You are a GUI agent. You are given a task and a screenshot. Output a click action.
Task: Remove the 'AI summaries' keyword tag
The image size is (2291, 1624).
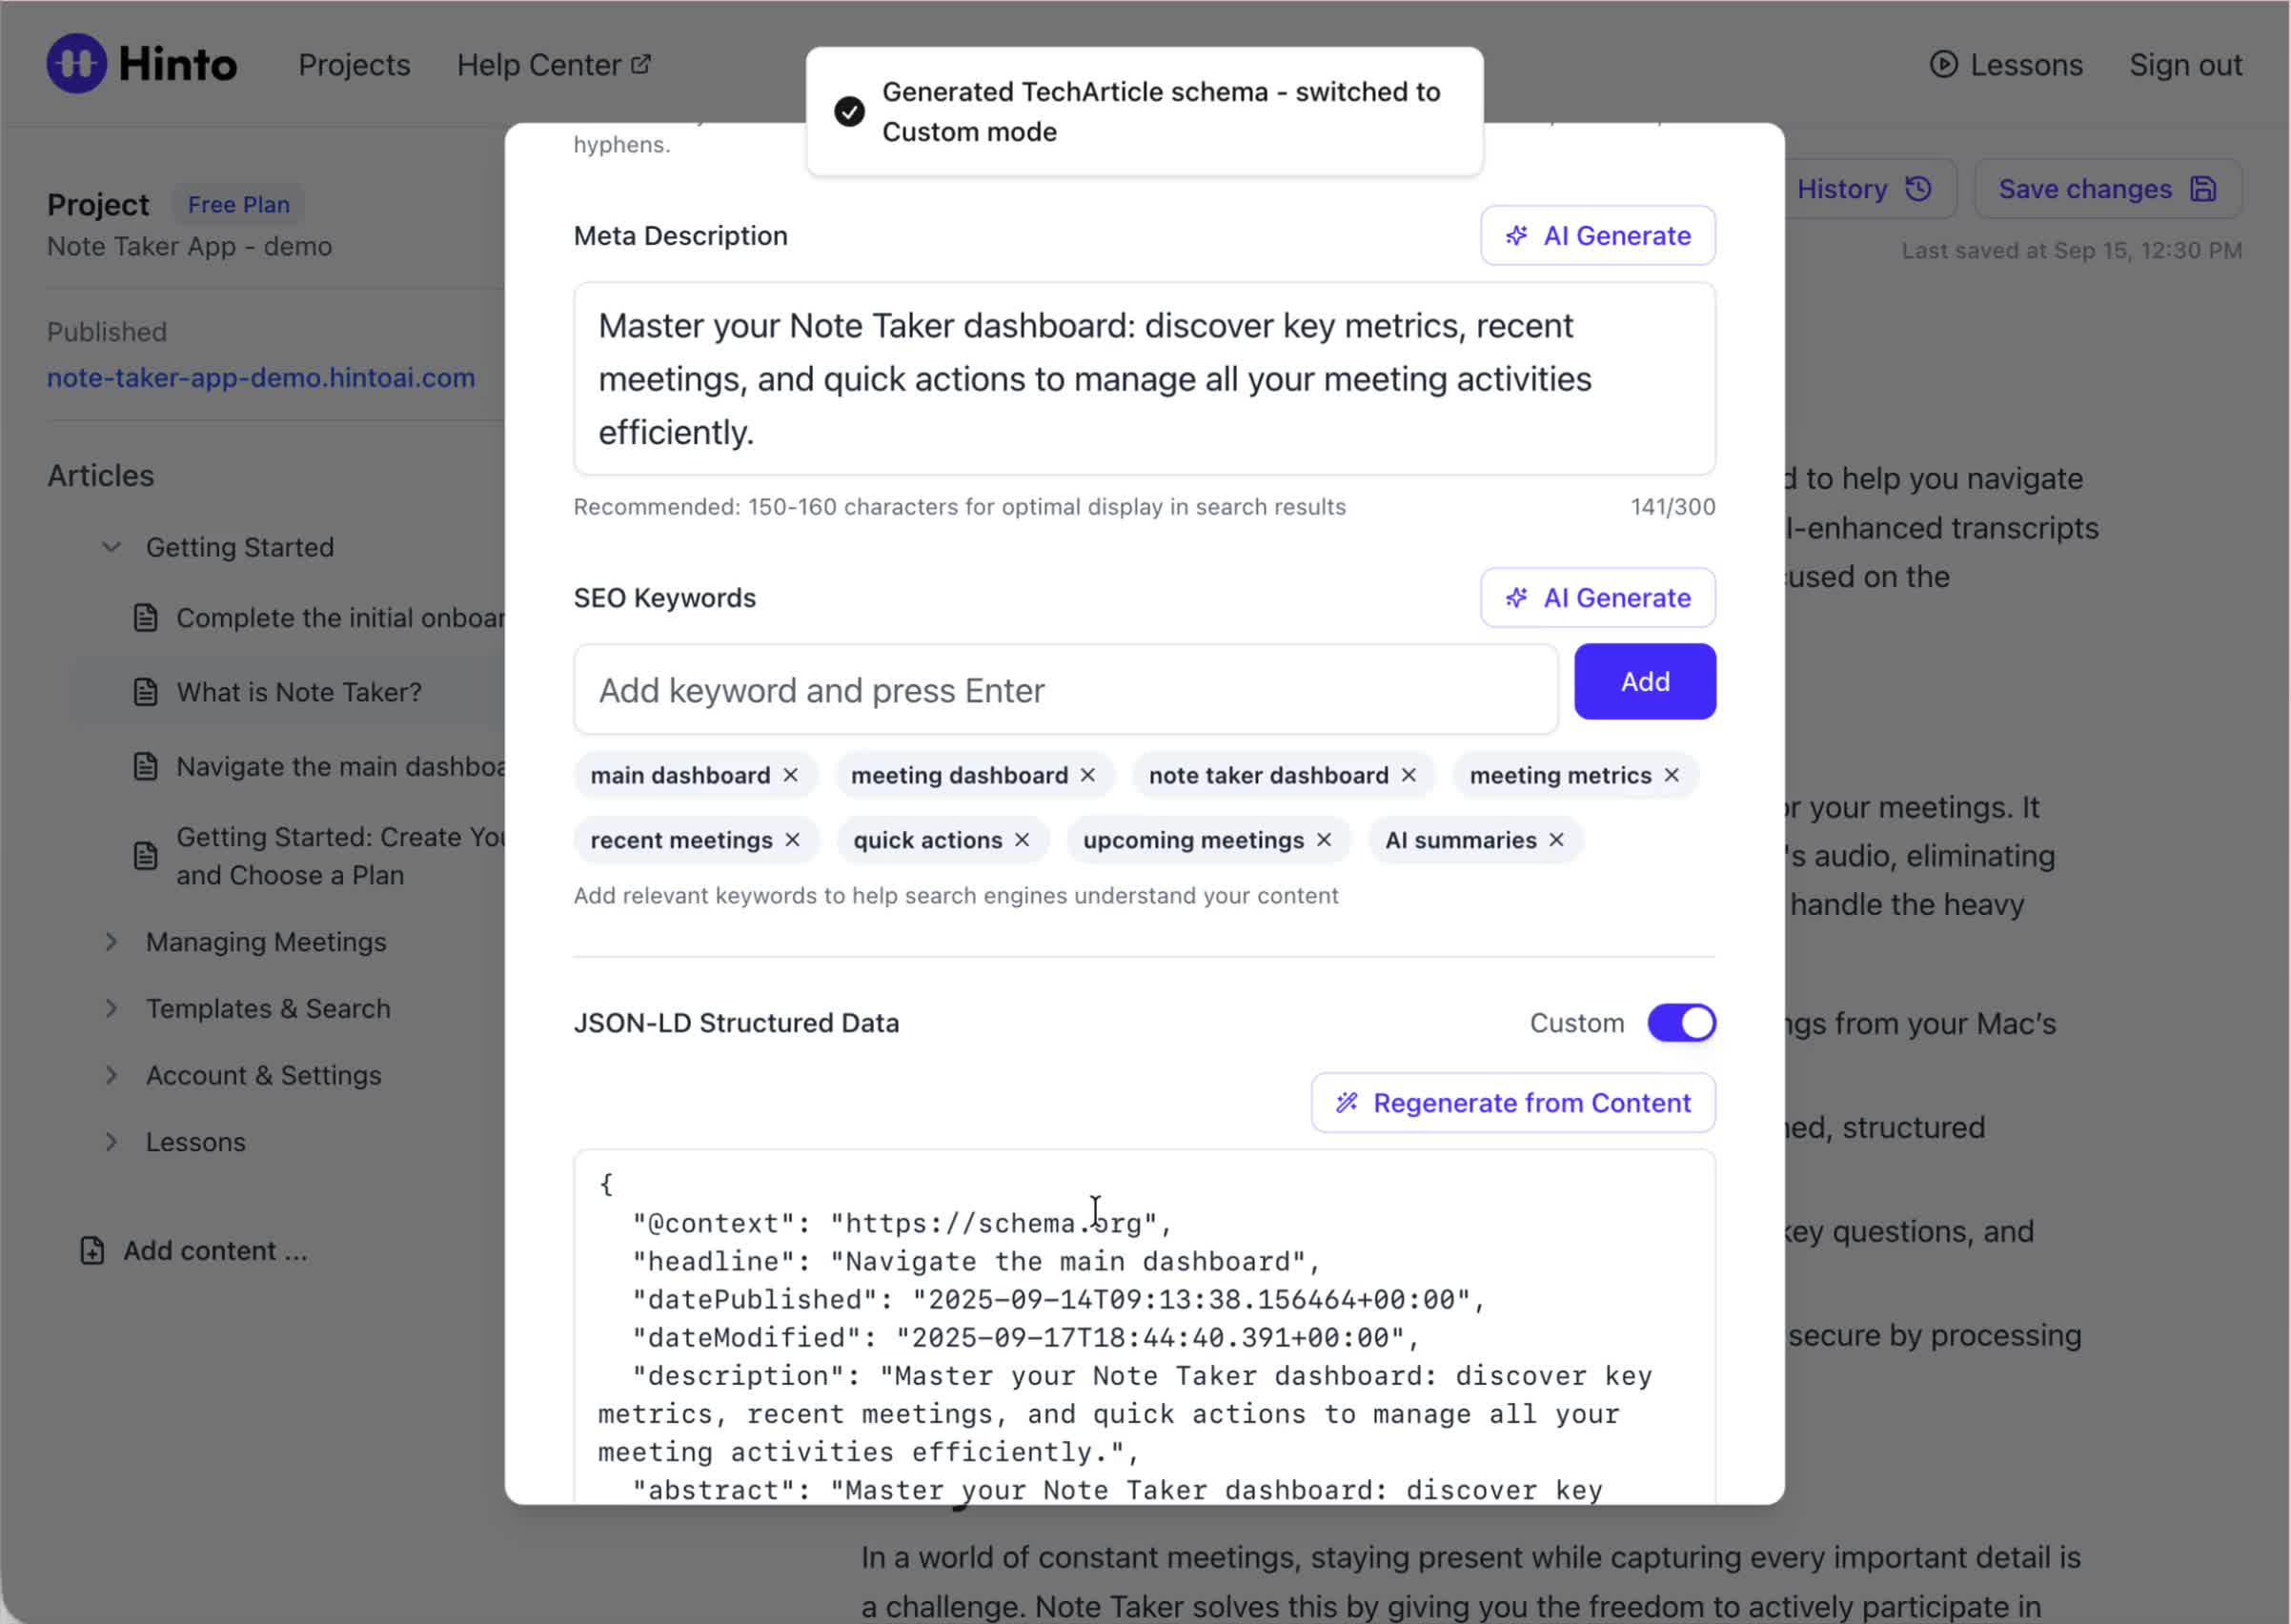[x=1556, y=840]
